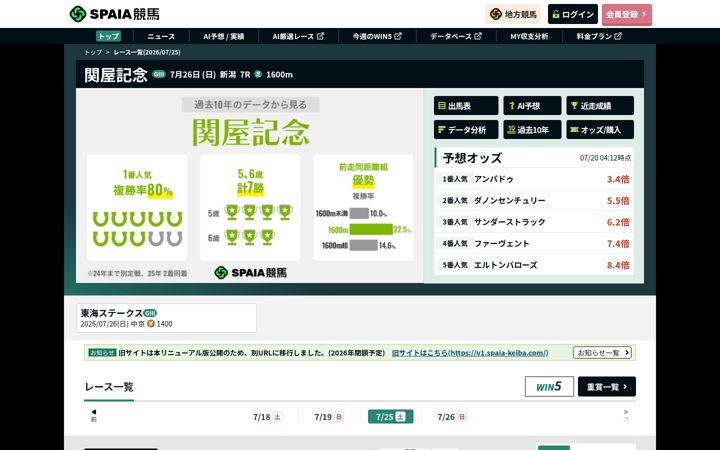Open the 料金プラン menu item
Image resolution: width=720 pixels, height=450 pixels.
point(599,36)
